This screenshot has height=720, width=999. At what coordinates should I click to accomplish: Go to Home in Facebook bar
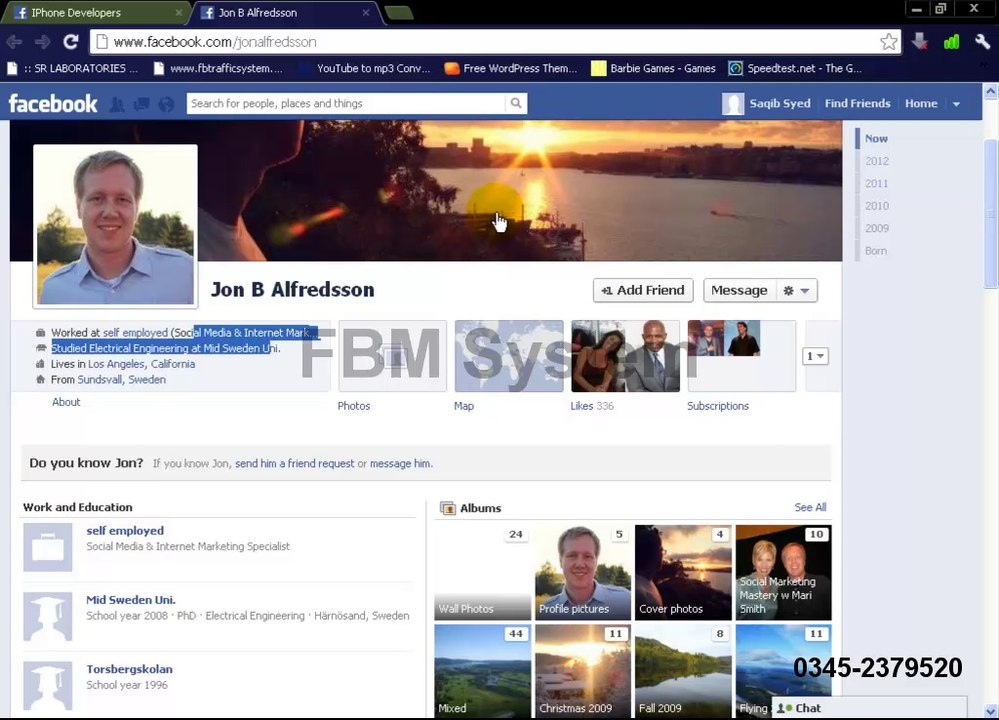click(x=921, y=103)
